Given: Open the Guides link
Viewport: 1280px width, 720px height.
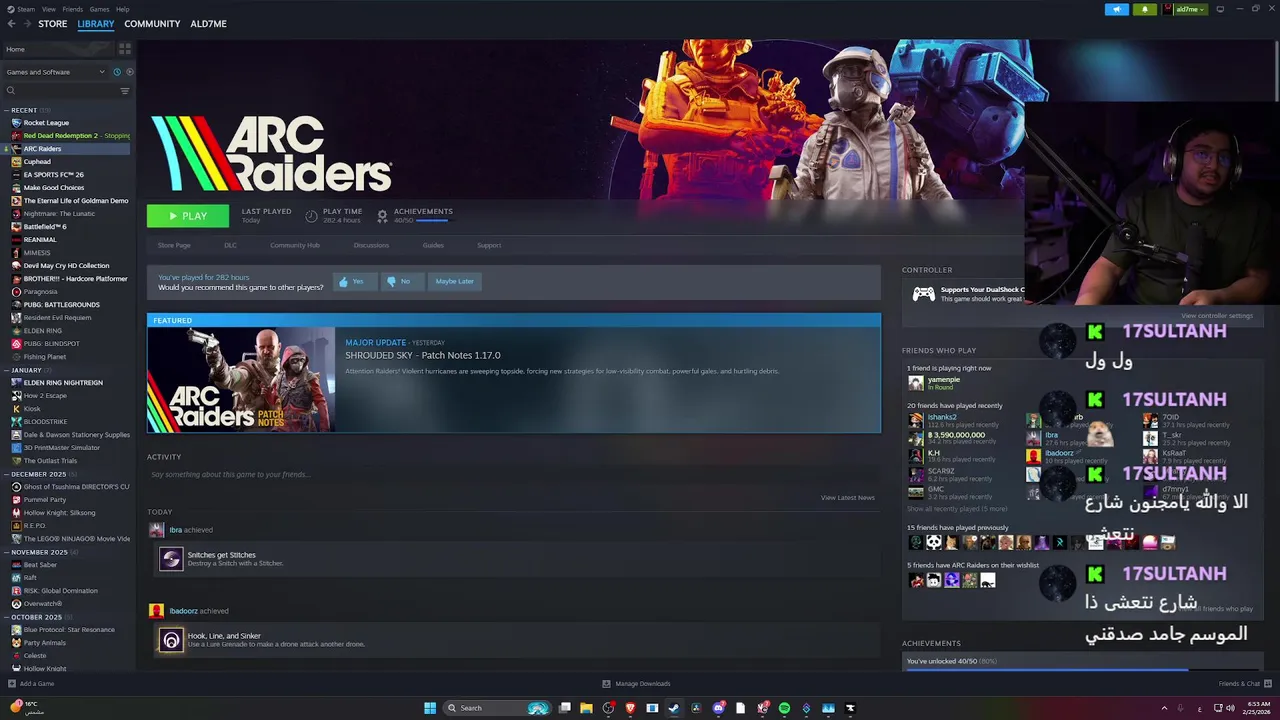Looking at the screenshot, I should 433,245.
